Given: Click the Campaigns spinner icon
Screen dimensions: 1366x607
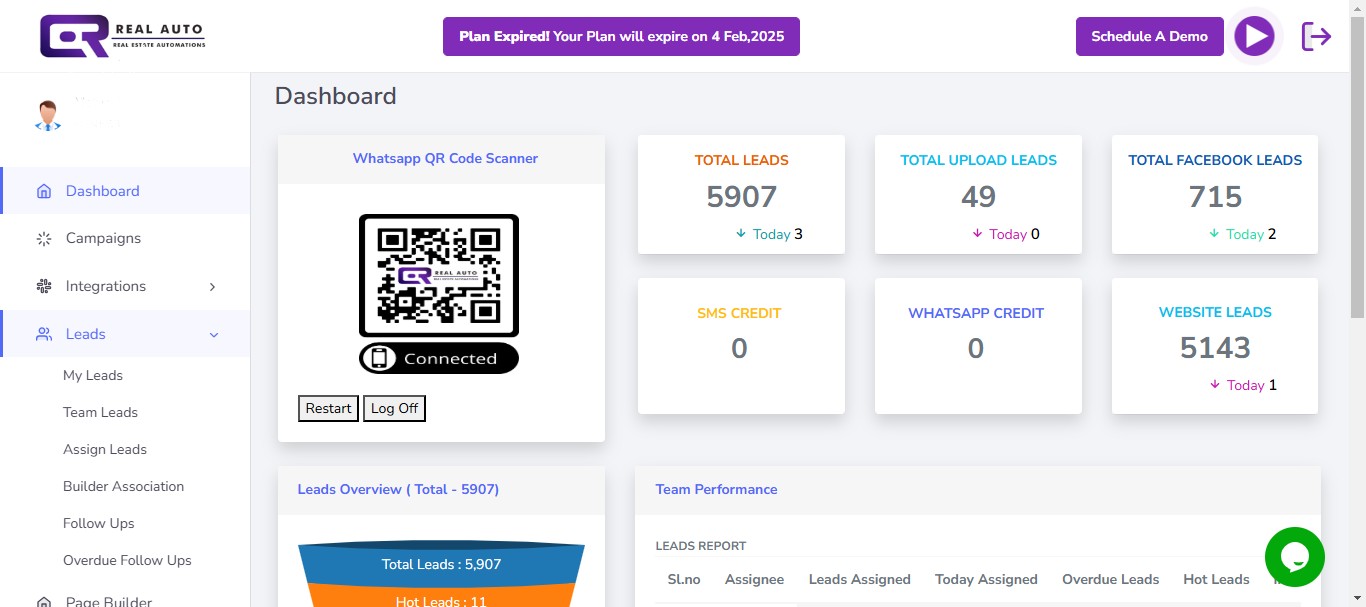Looking at the screenshot, I should [x=44, y=239].
